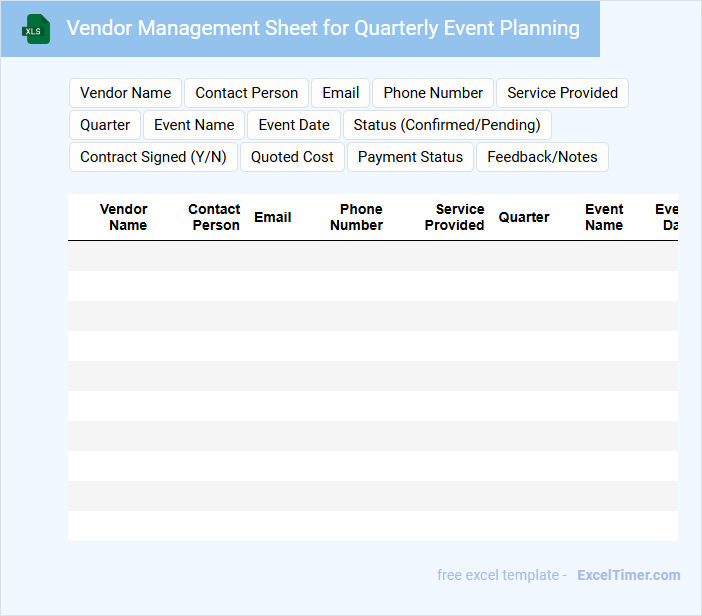
Task: Click the Service Provided column header
Action: point(456,217)
